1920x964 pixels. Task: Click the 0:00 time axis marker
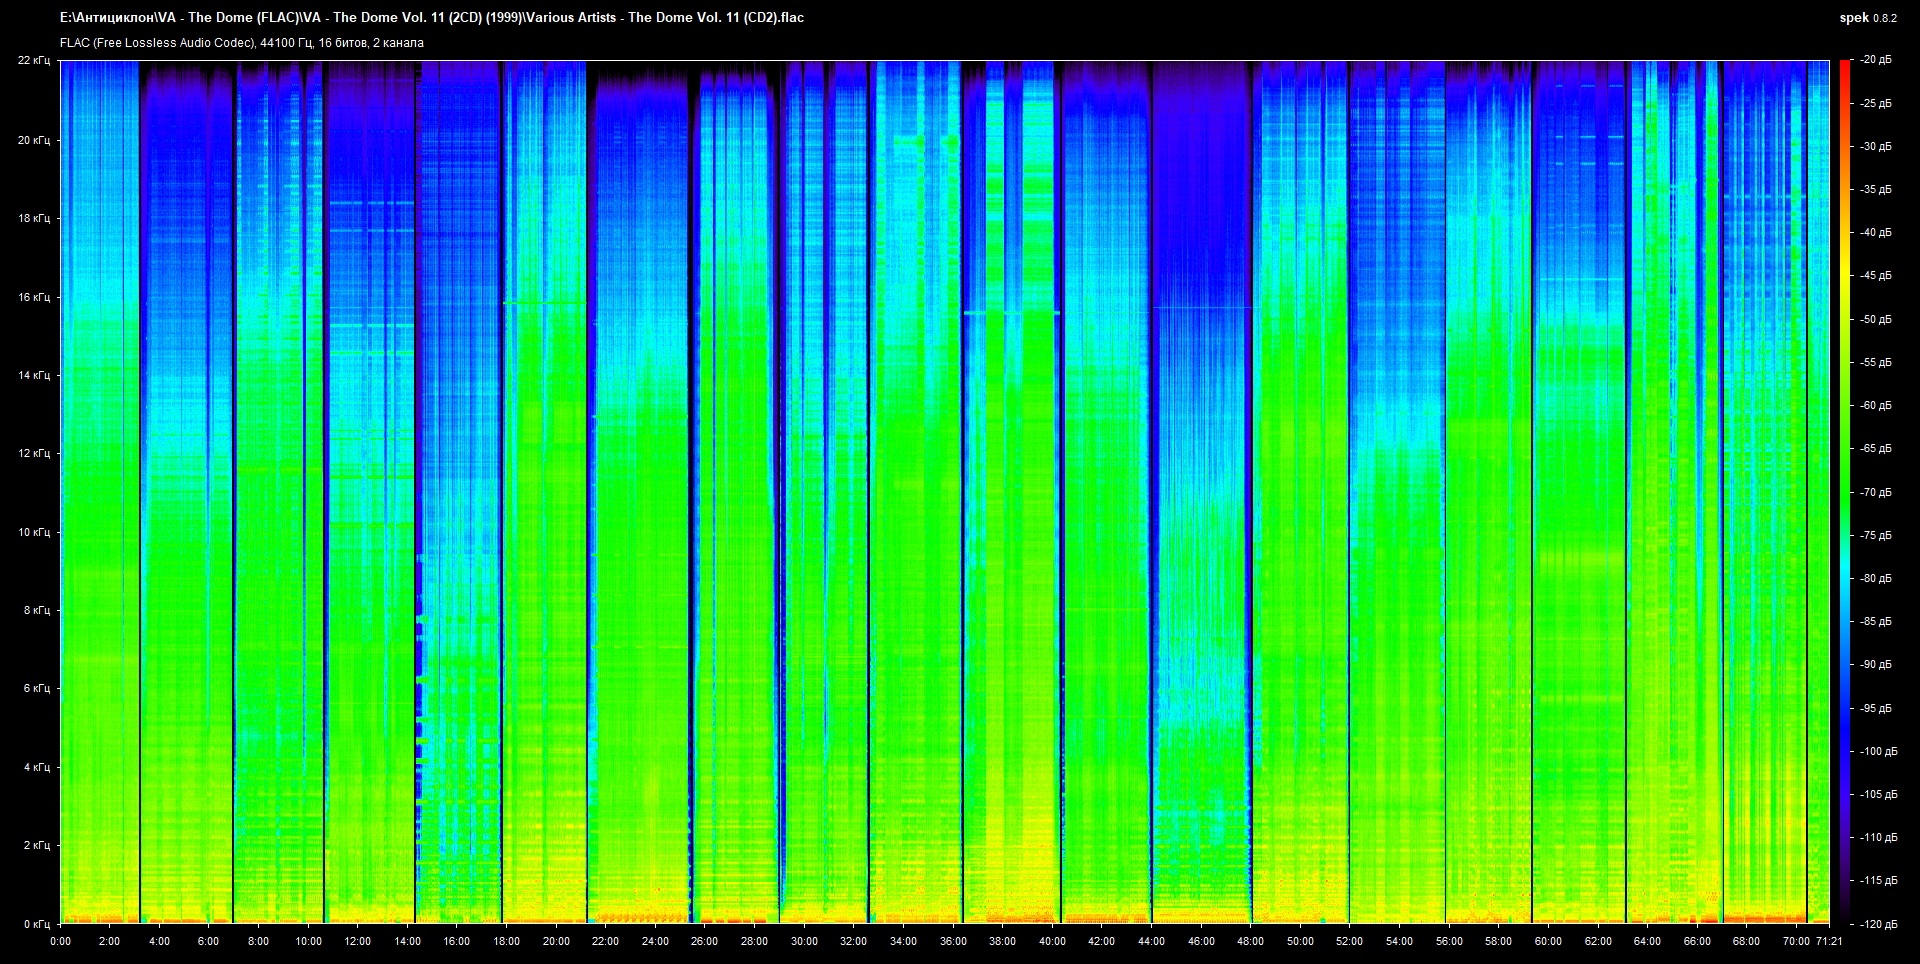pos(60,941)
